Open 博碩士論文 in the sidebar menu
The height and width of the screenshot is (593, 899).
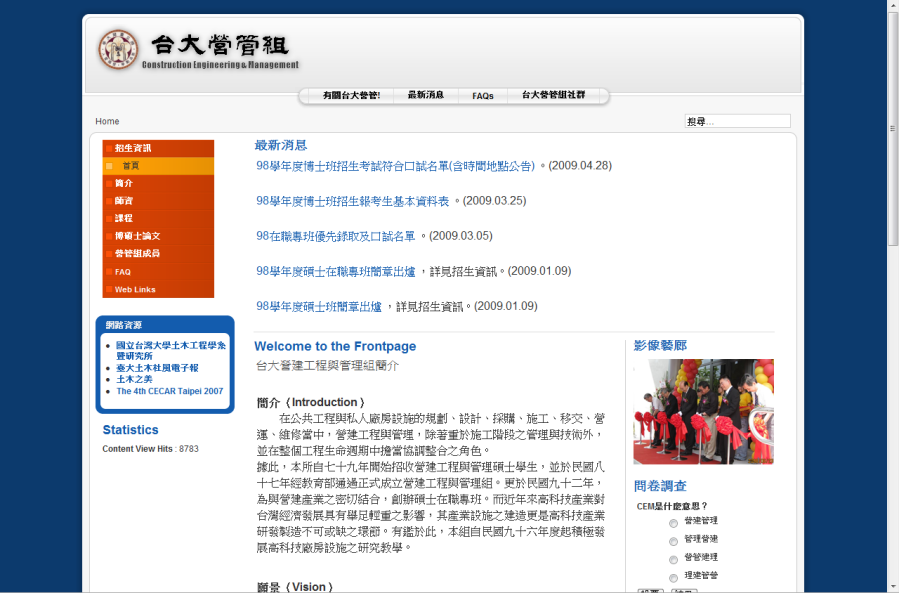(x=137, y=236)
